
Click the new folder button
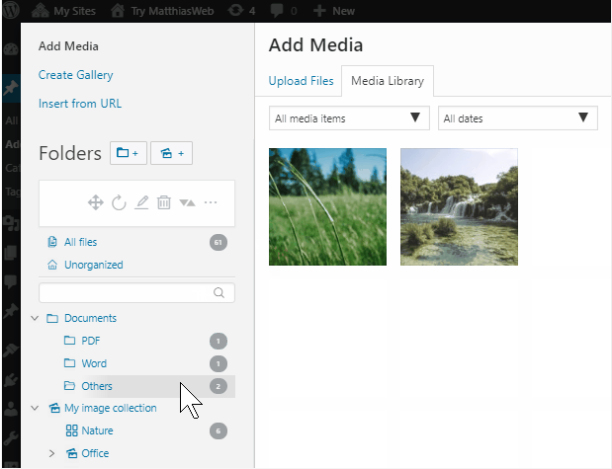[x=128, y=153]
